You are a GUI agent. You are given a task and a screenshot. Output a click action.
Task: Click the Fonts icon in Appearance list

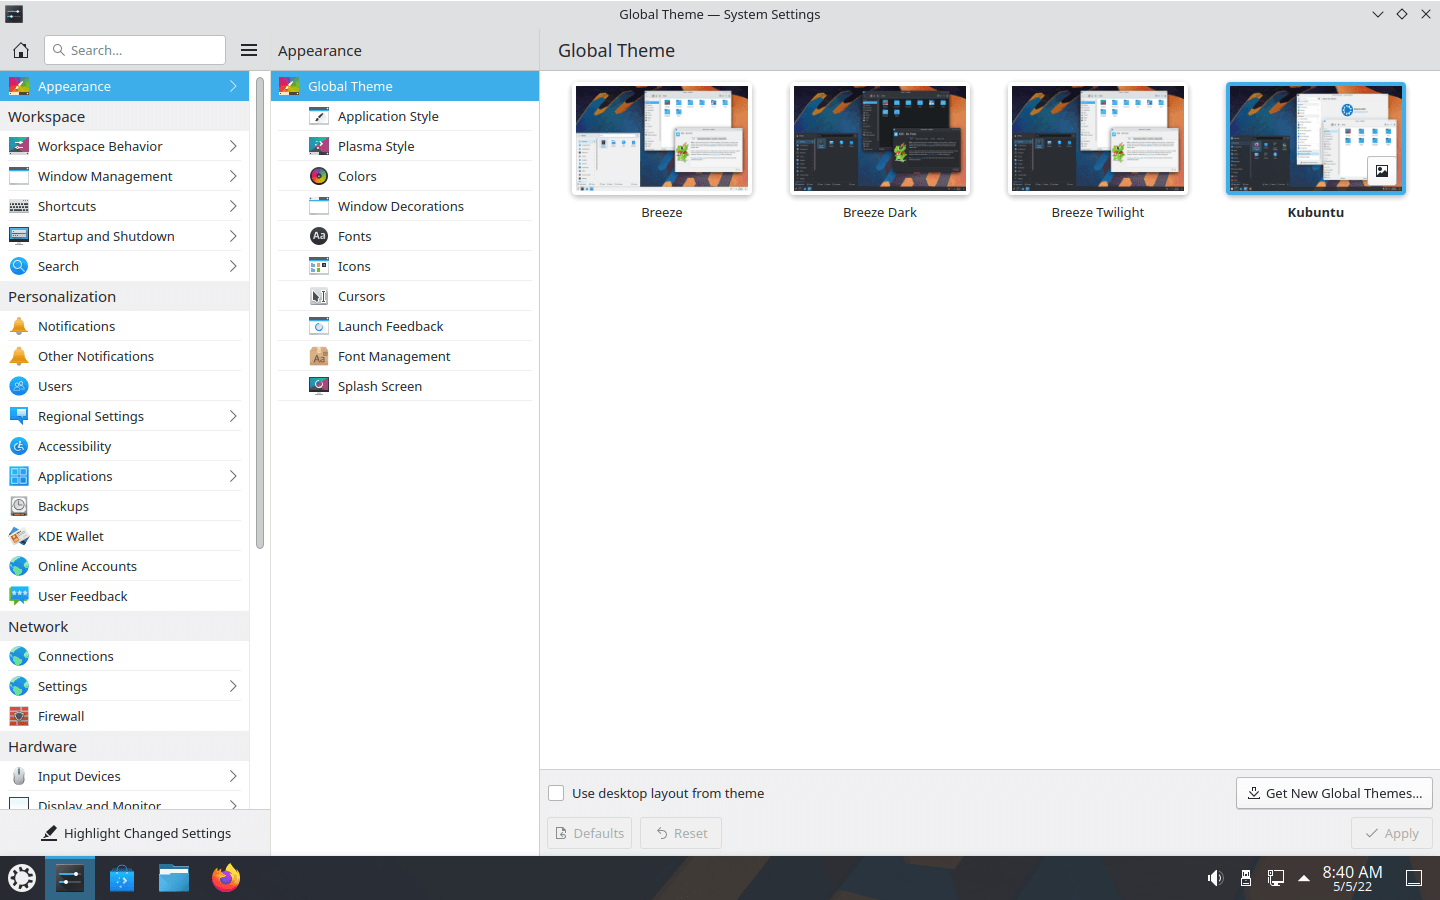319,236
